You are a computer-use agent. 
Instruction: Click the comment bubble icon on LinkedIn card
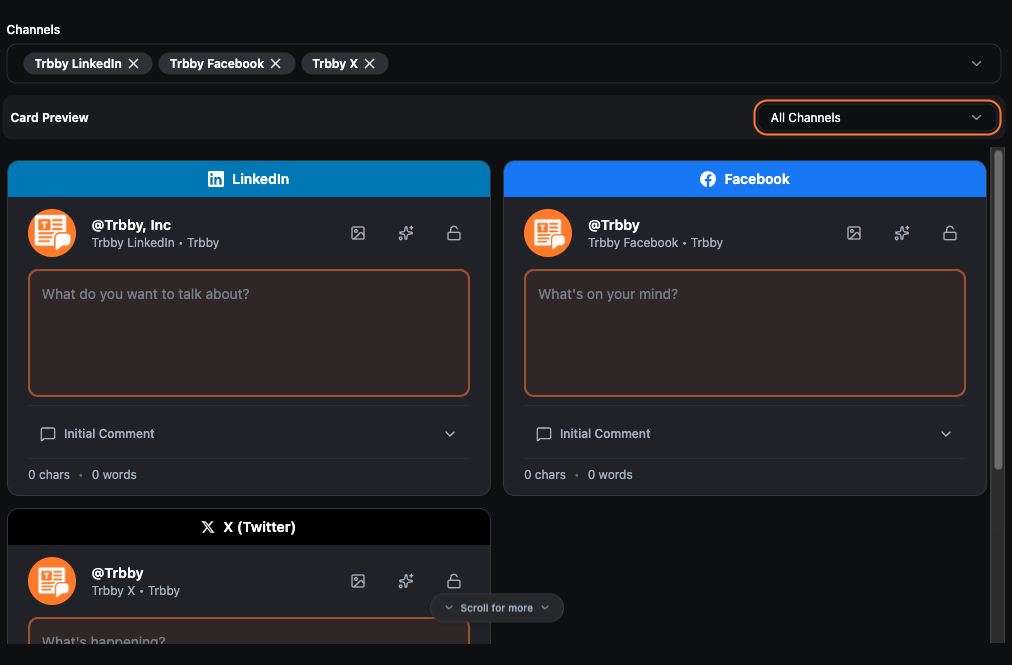point(48,434)
